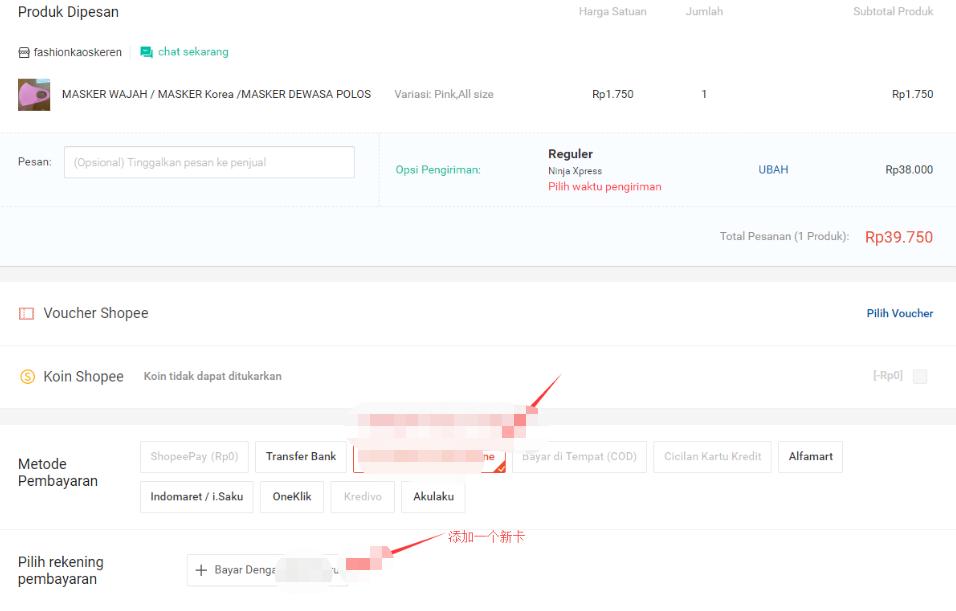Click Pilih waktu pengiriman
This screenshot has height=611, width=956.
pos(604,187)
